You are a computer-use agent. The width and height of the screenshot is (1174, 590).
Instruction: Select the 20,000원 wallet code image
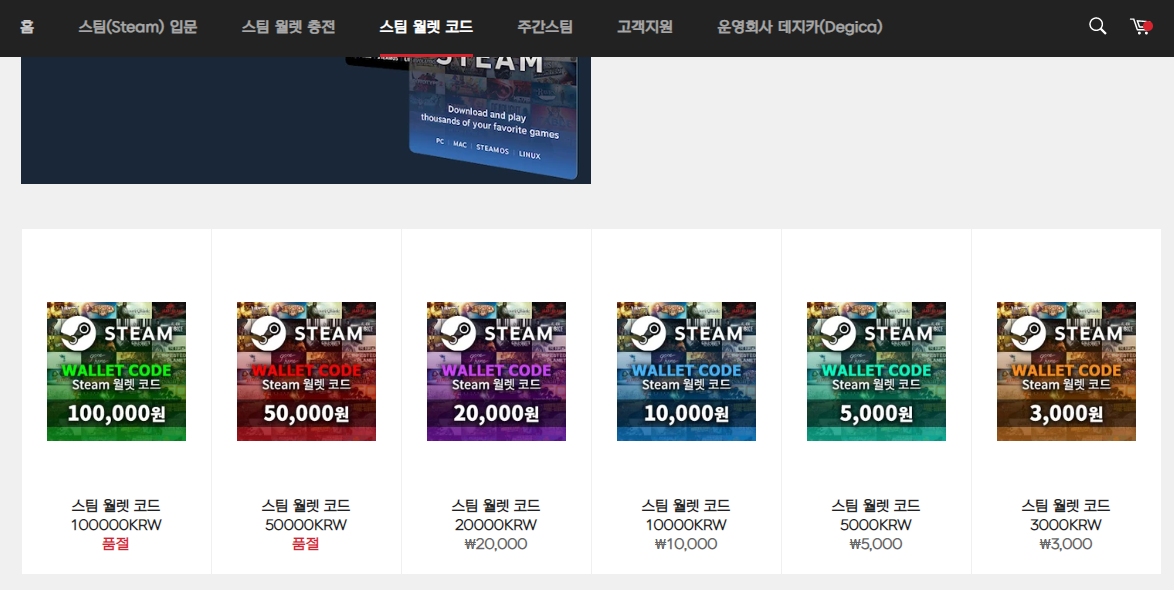point(496,371)
